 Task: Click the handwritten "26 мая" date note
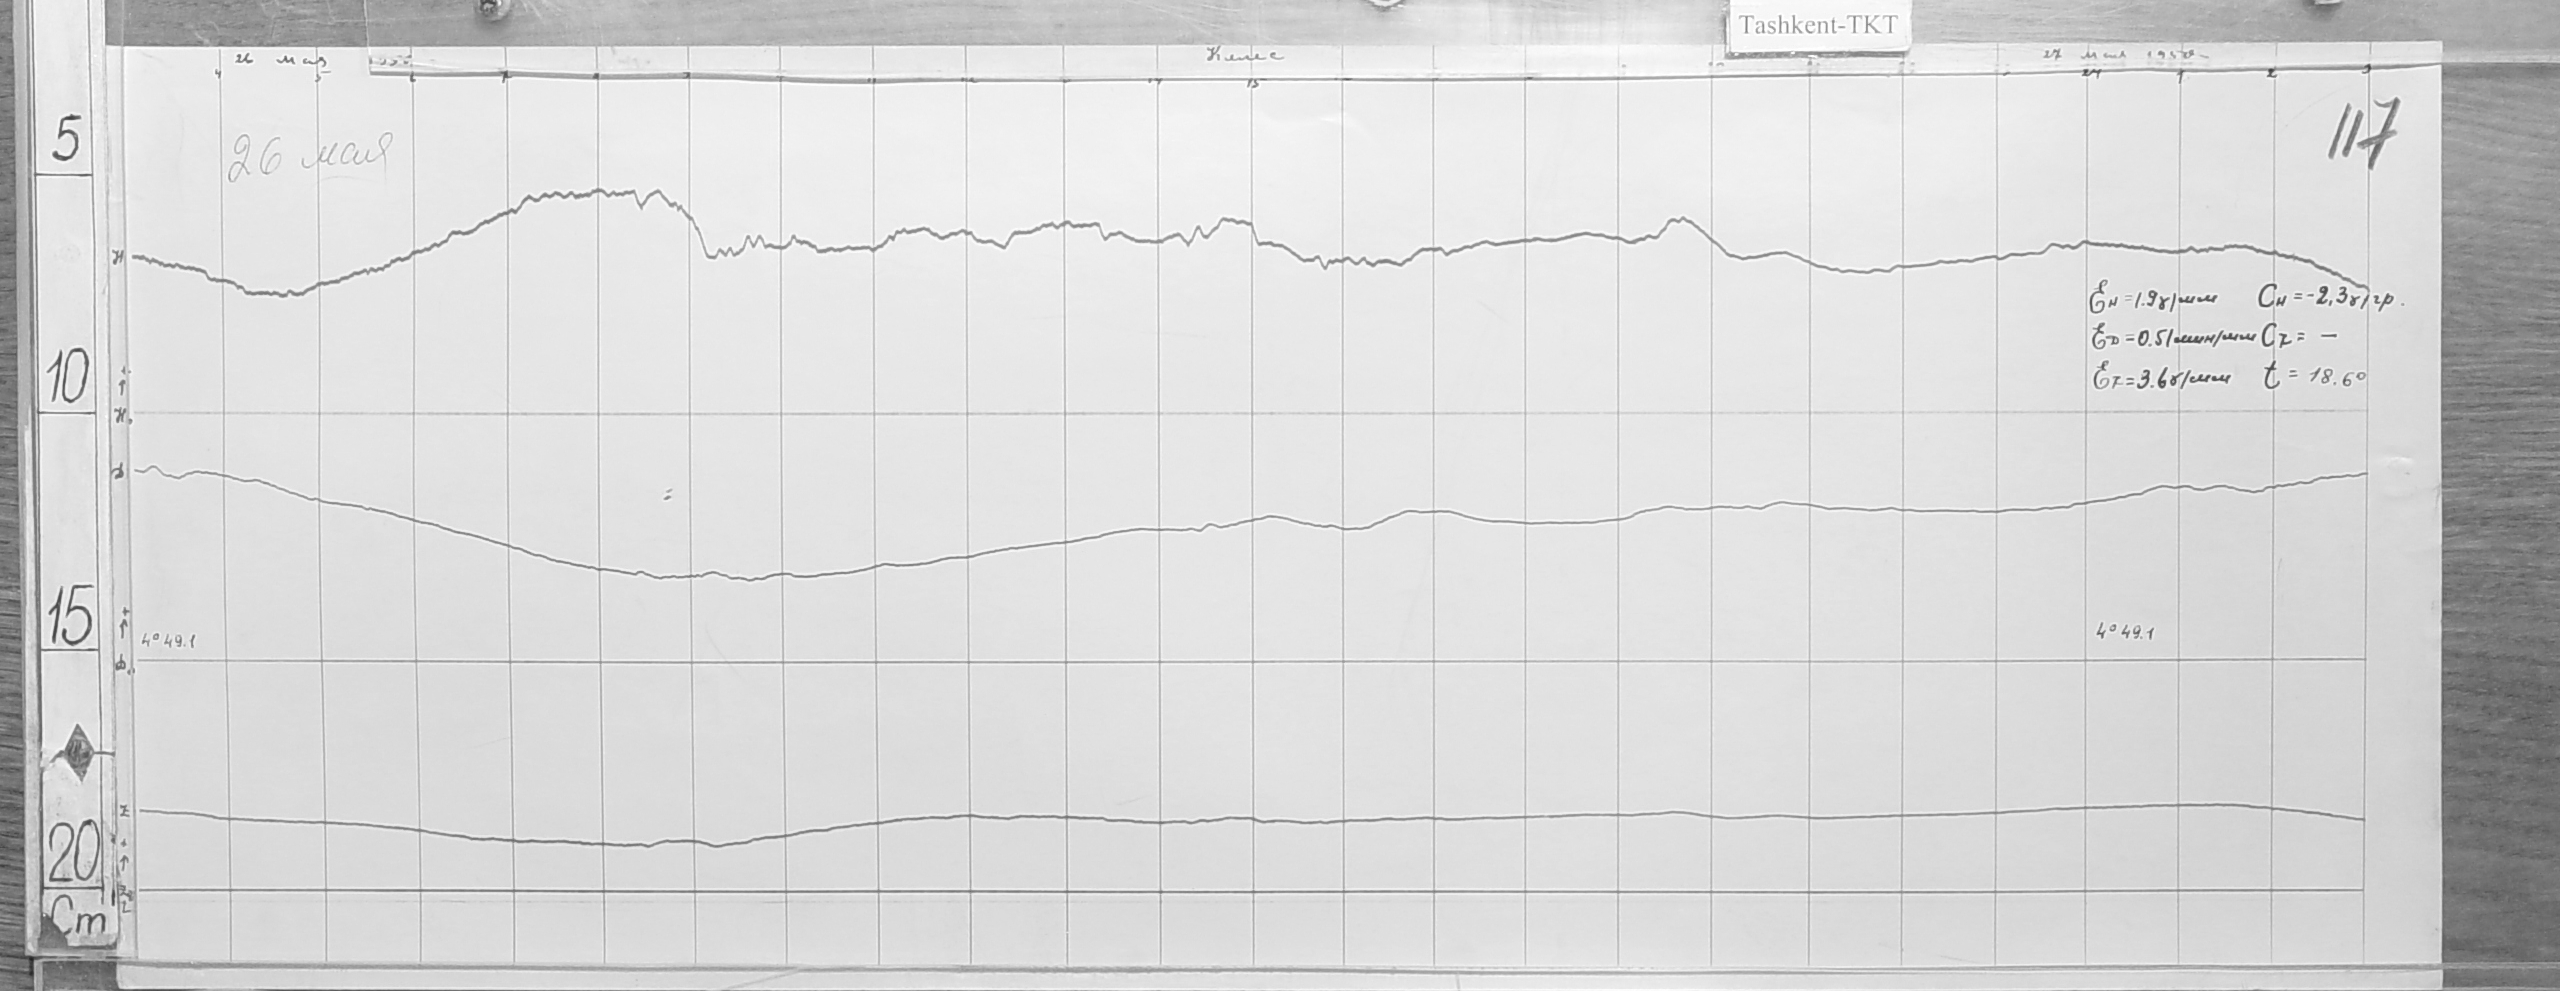[x=309, y=157]
